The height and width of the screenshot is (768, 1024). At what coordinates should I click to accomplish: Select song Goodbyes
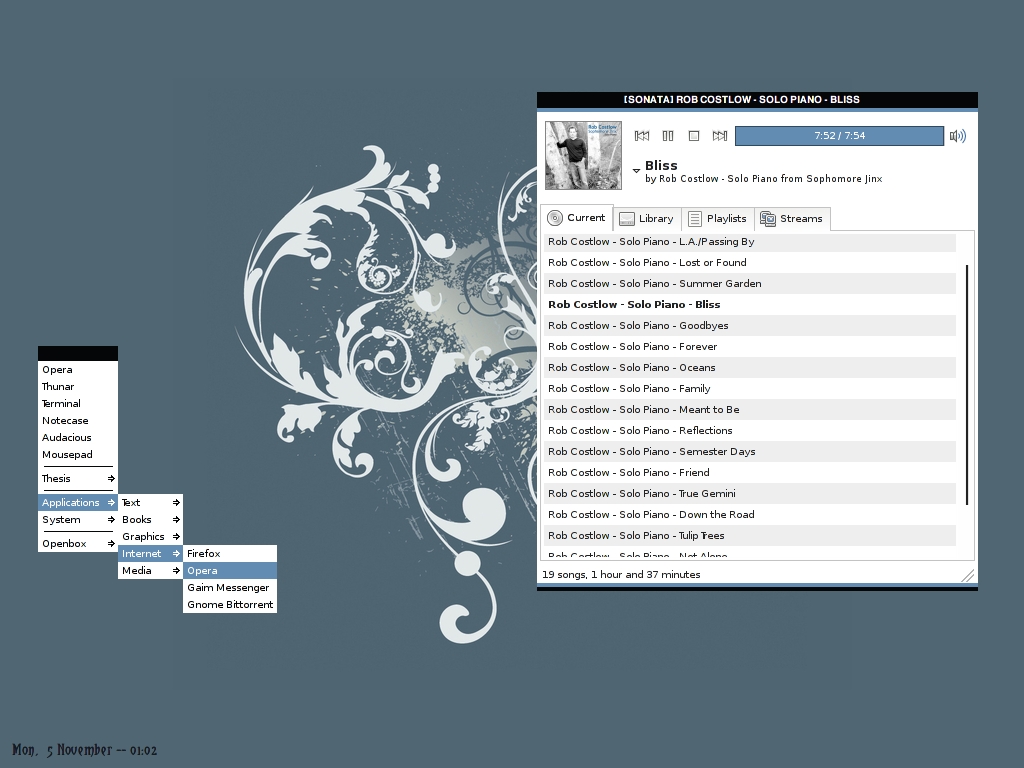pos(750,325)
